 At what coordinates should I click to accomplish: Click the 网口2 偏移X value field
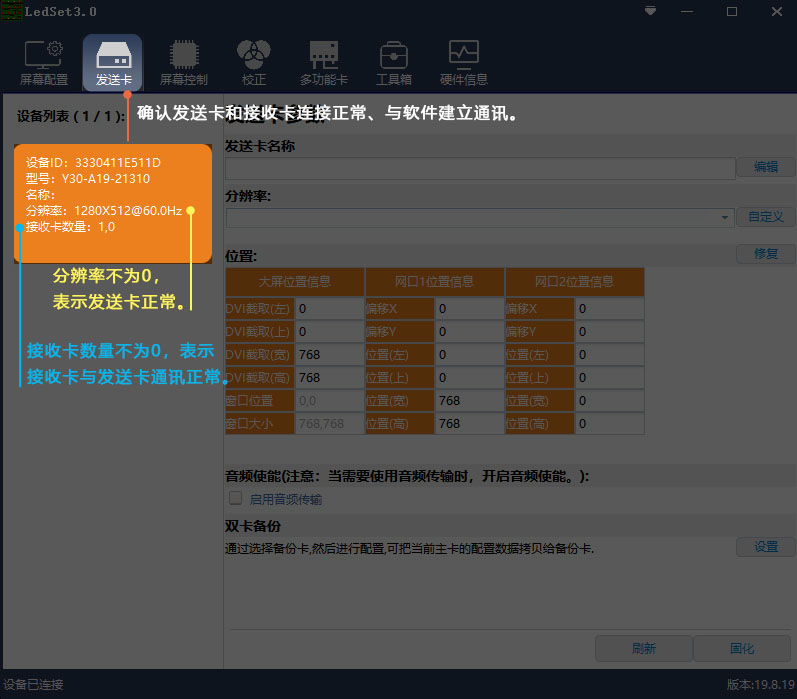click(609, 309)
